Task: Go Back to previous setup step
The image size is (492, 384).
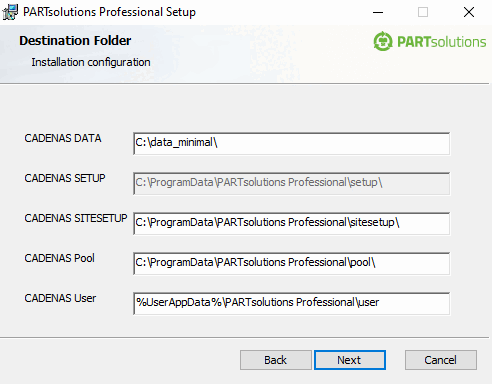Action: coord(276,360)
